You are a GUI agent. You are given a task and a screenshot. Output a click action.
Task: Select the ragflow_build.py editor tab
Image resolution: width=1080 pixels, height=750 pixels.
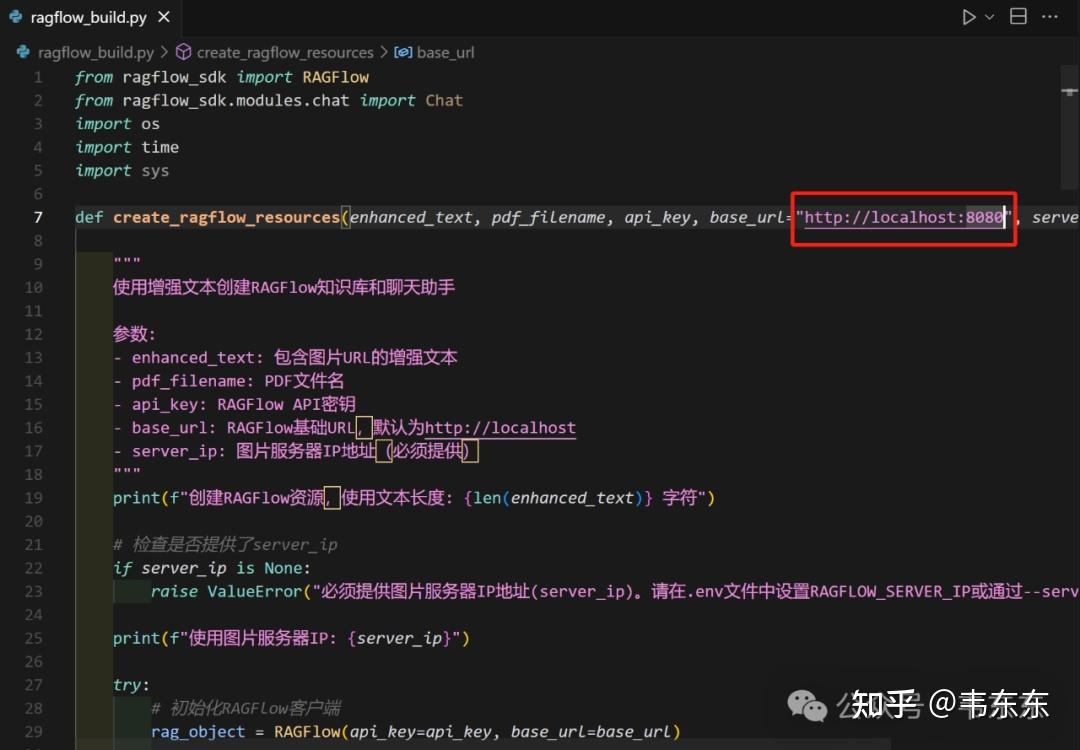[x=90, y=17]
